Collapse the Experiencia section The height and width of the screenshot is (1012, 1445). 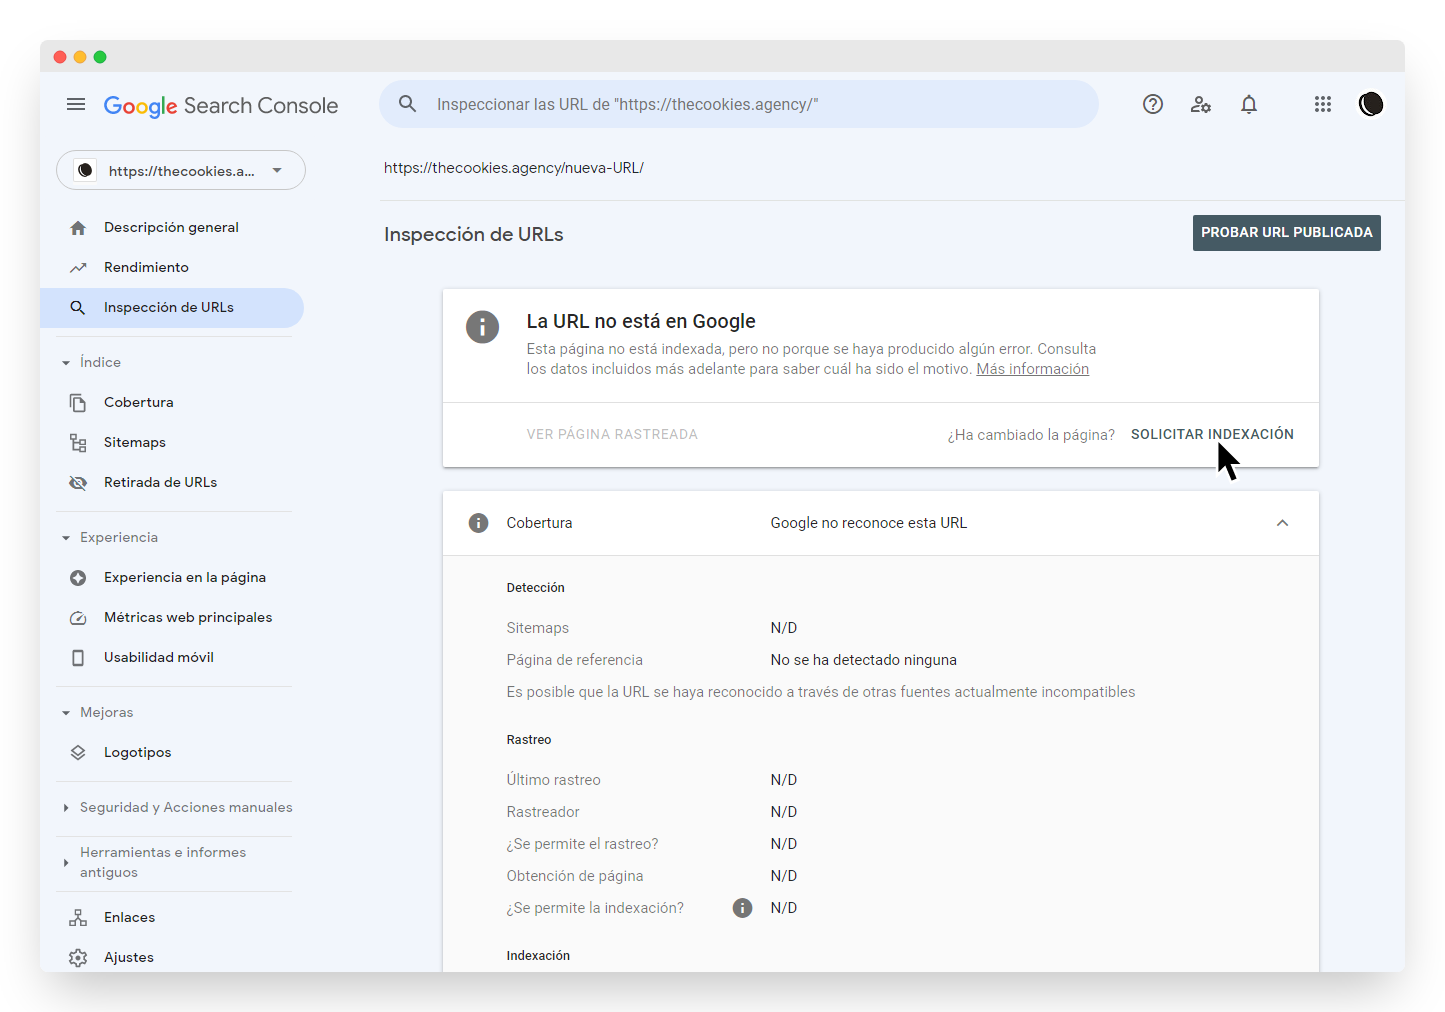(66, 538)
